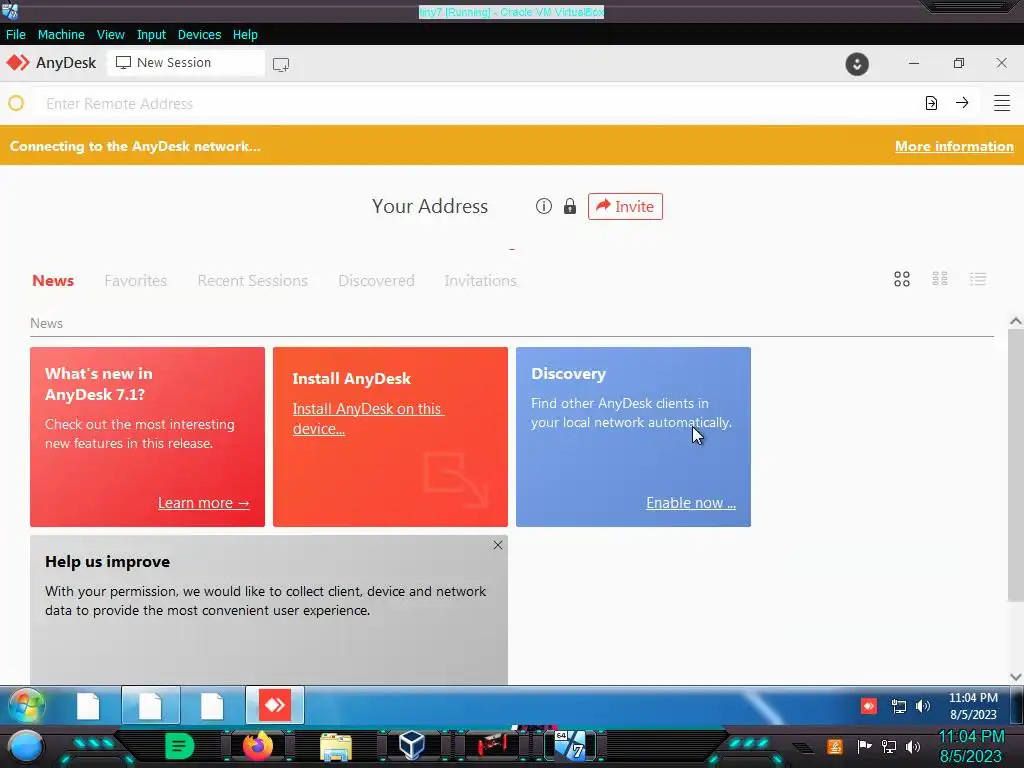Select highlighted second document taskbar item
The height and width of the screenshot is (768, 1024).
(150, 705)
